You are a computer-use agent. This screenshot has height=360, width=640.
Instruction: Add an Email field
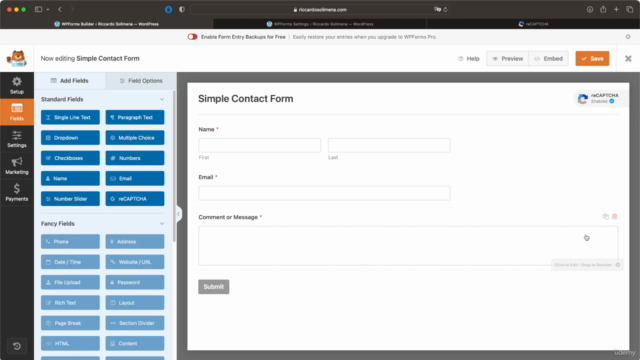pos(135,178)
